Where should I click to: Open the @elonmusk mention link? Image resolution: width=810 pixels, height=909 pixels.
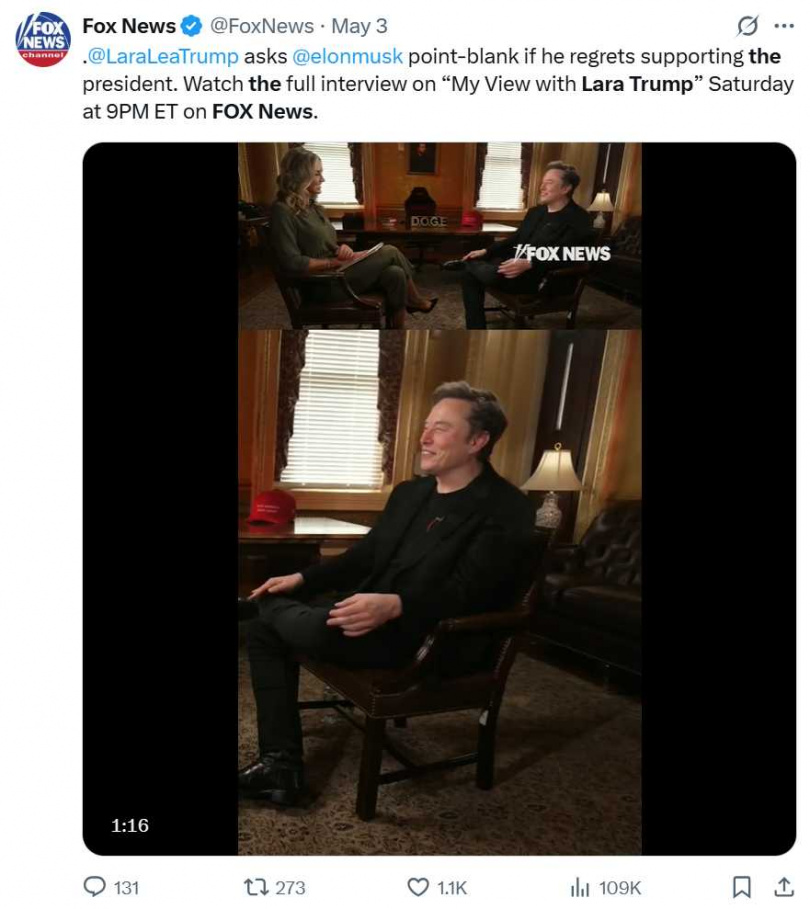click(343, 57)
